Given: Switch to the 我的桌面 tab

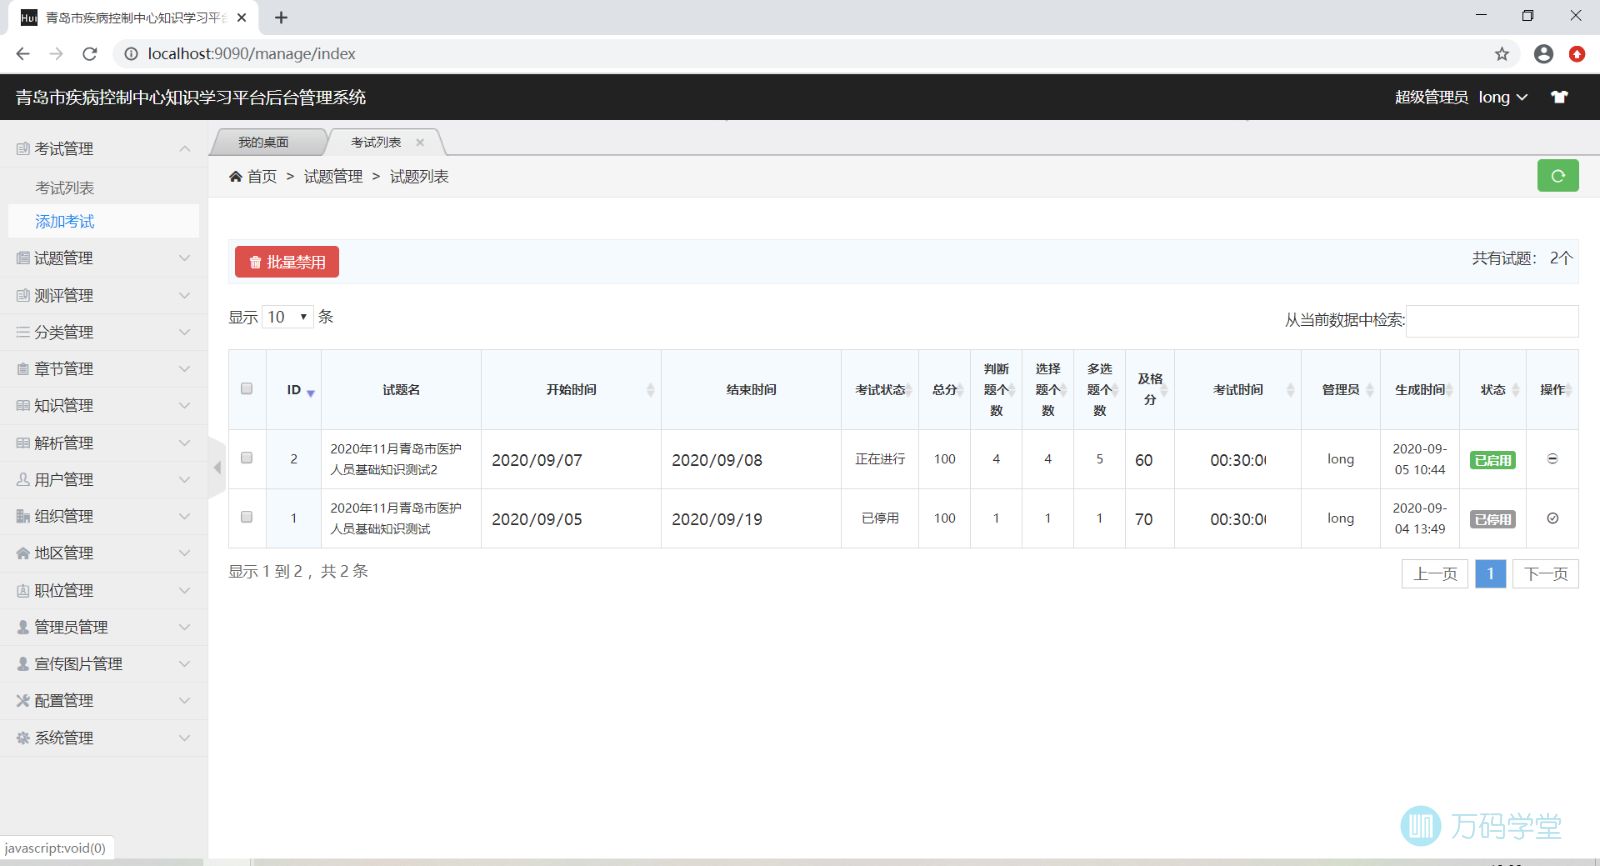Looking at the screenshot, I should coord(264,142).
